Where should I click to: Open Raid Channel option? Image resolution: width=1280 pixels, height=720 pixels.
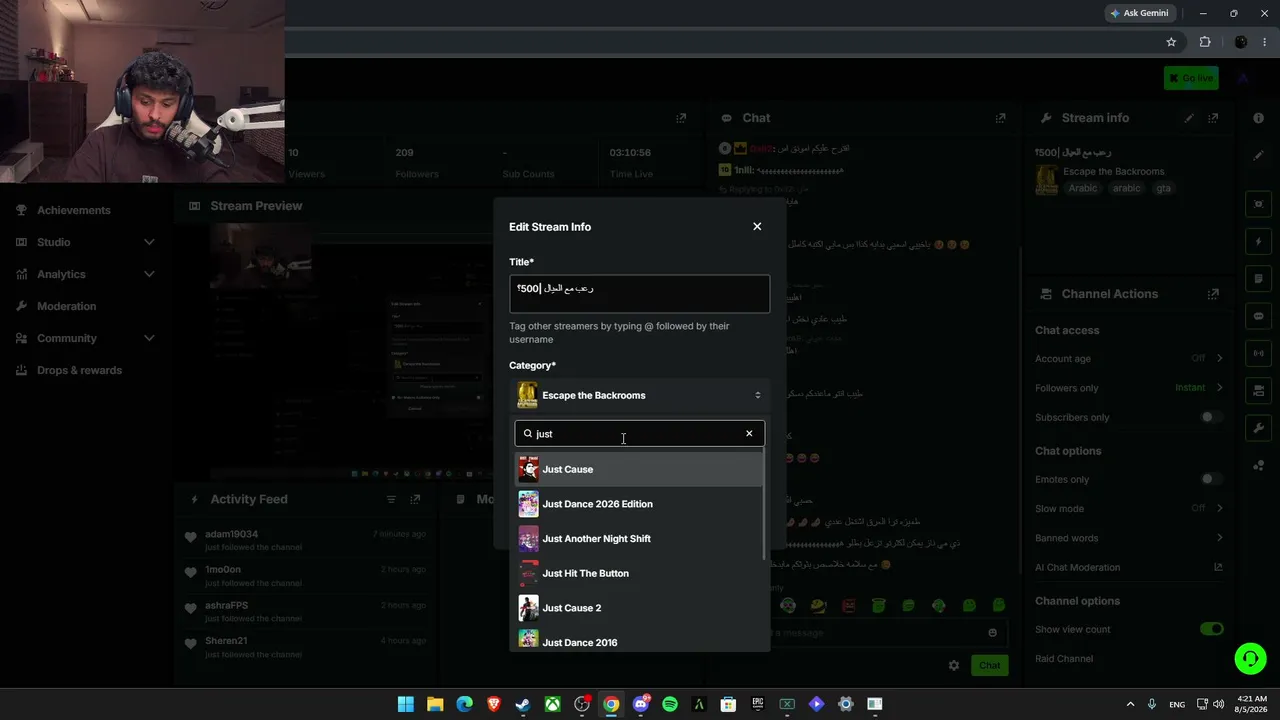click(1064, 659)
